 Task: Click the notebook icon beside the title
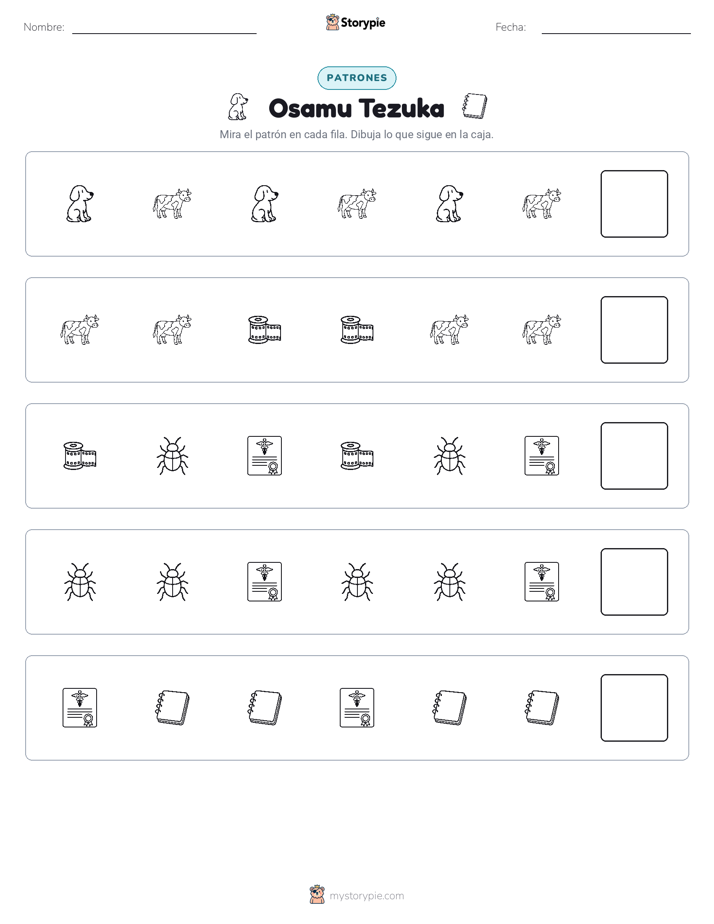pyautogui.click(x=475, y=106)
